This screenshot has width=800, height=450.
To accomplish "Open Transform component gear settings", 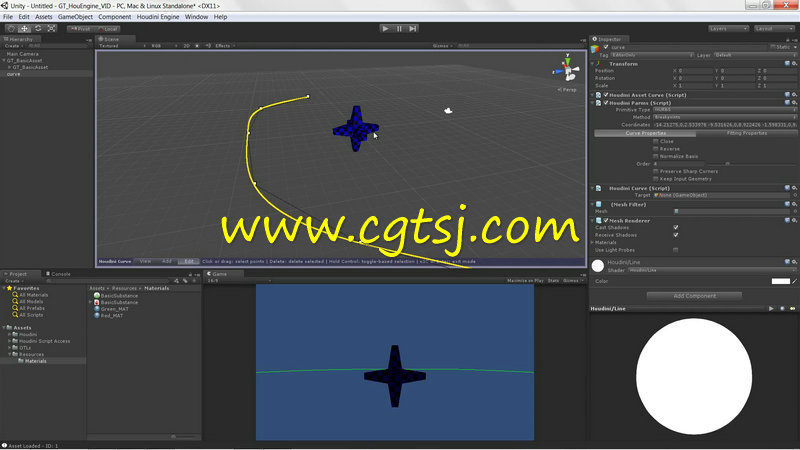I will point(794,64).
